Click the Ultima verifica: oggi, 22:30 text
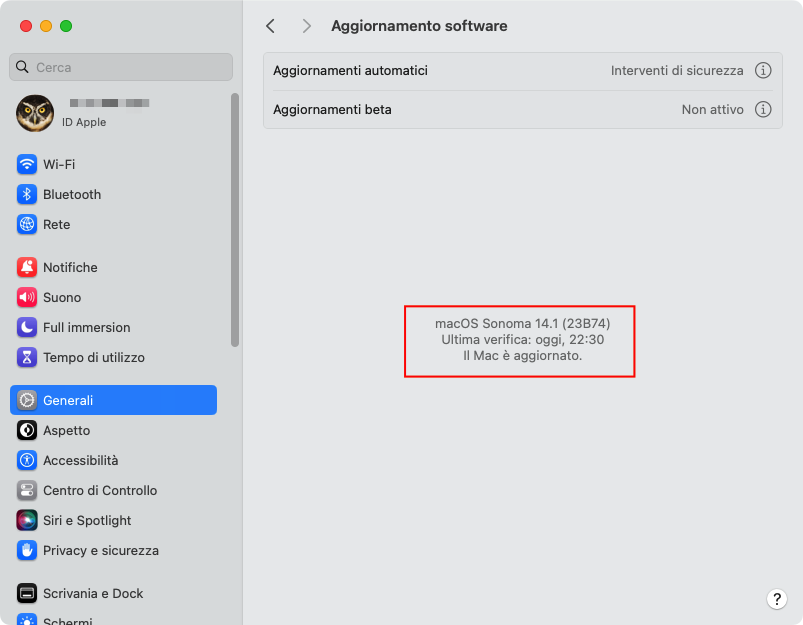This screenshot has width=803, height=625. [522, 339]
